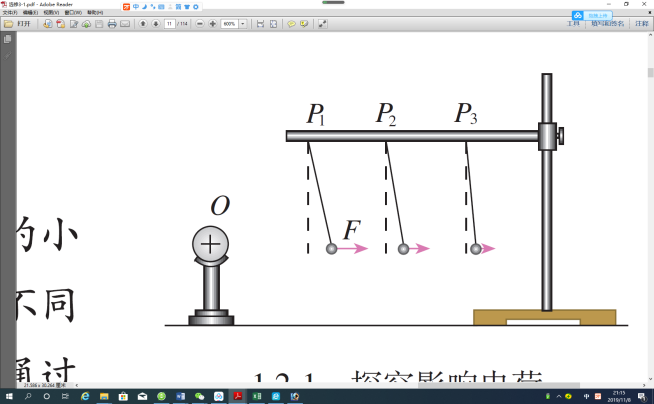Show hidden tray icons chevron
The image size is (654, 404).
559,396
